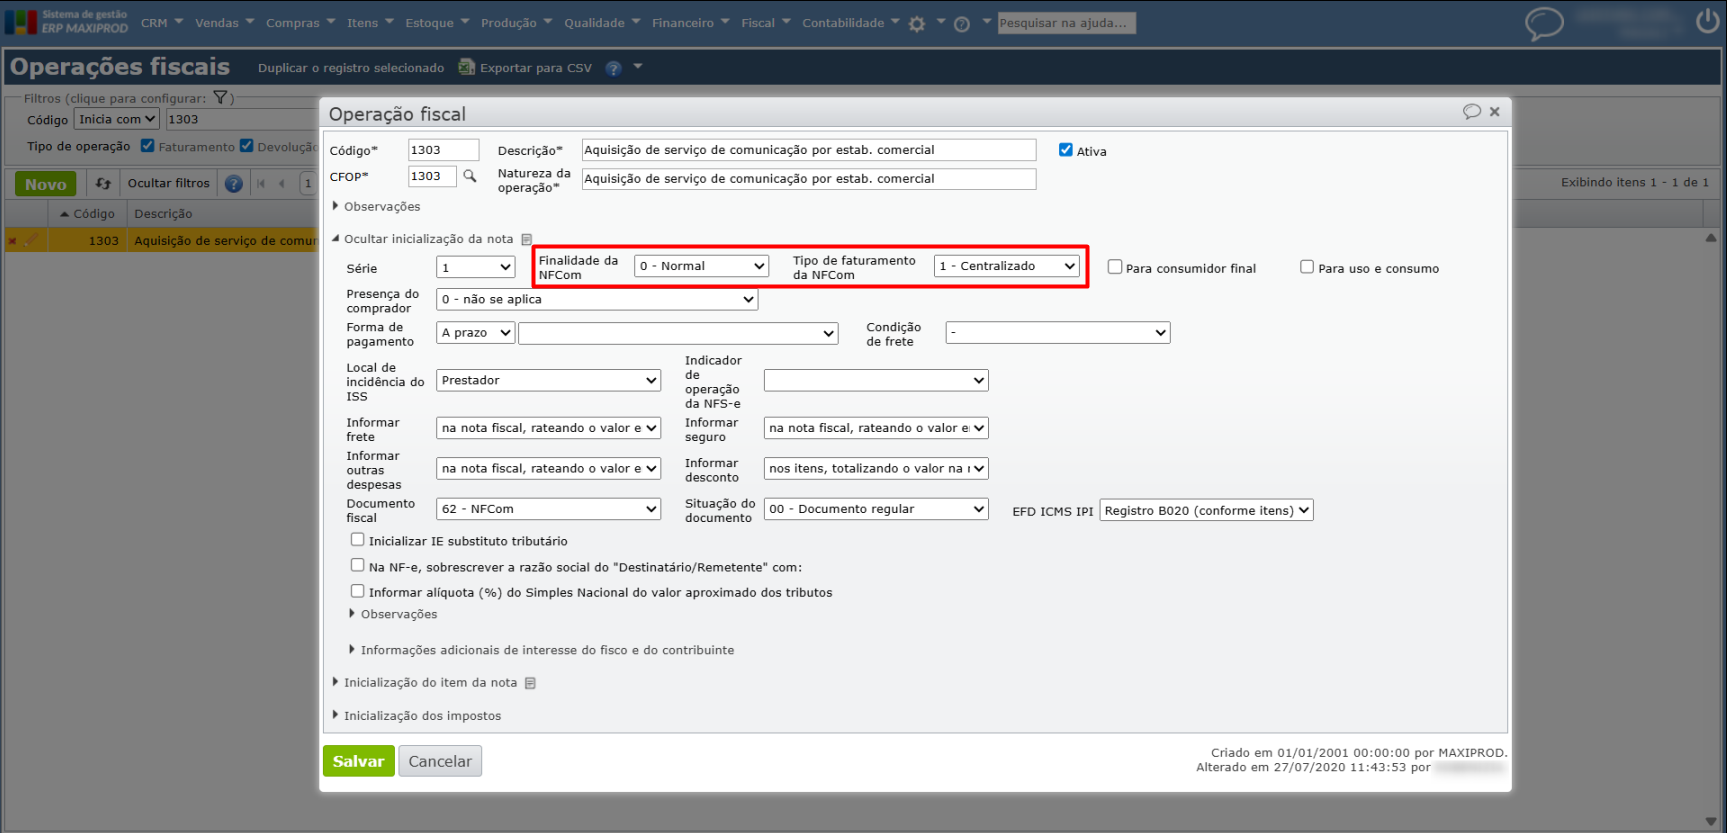Open Tipo de faturamento da NFCom dropdown

tap(1007, 266)
